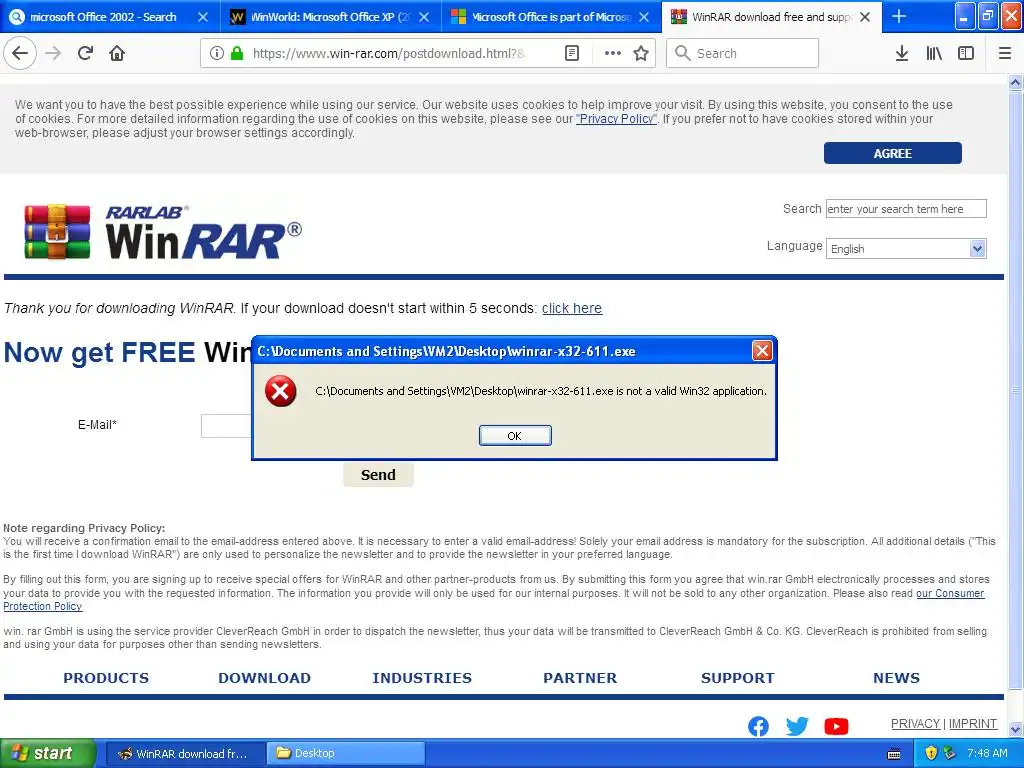Switch to microsoft Office 2002 Search tab

click(x=104, y=17)
